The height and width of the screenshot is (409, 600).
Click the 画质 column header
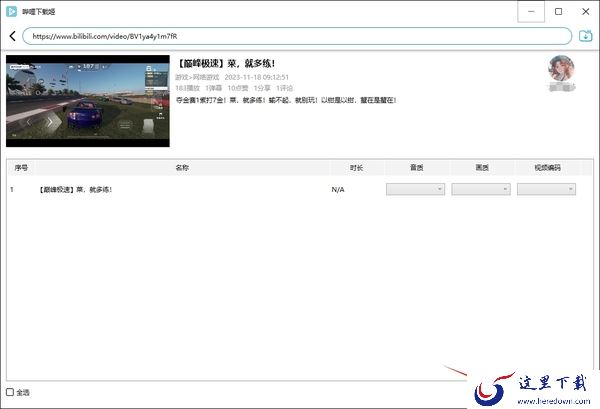[x=482, y=168]
